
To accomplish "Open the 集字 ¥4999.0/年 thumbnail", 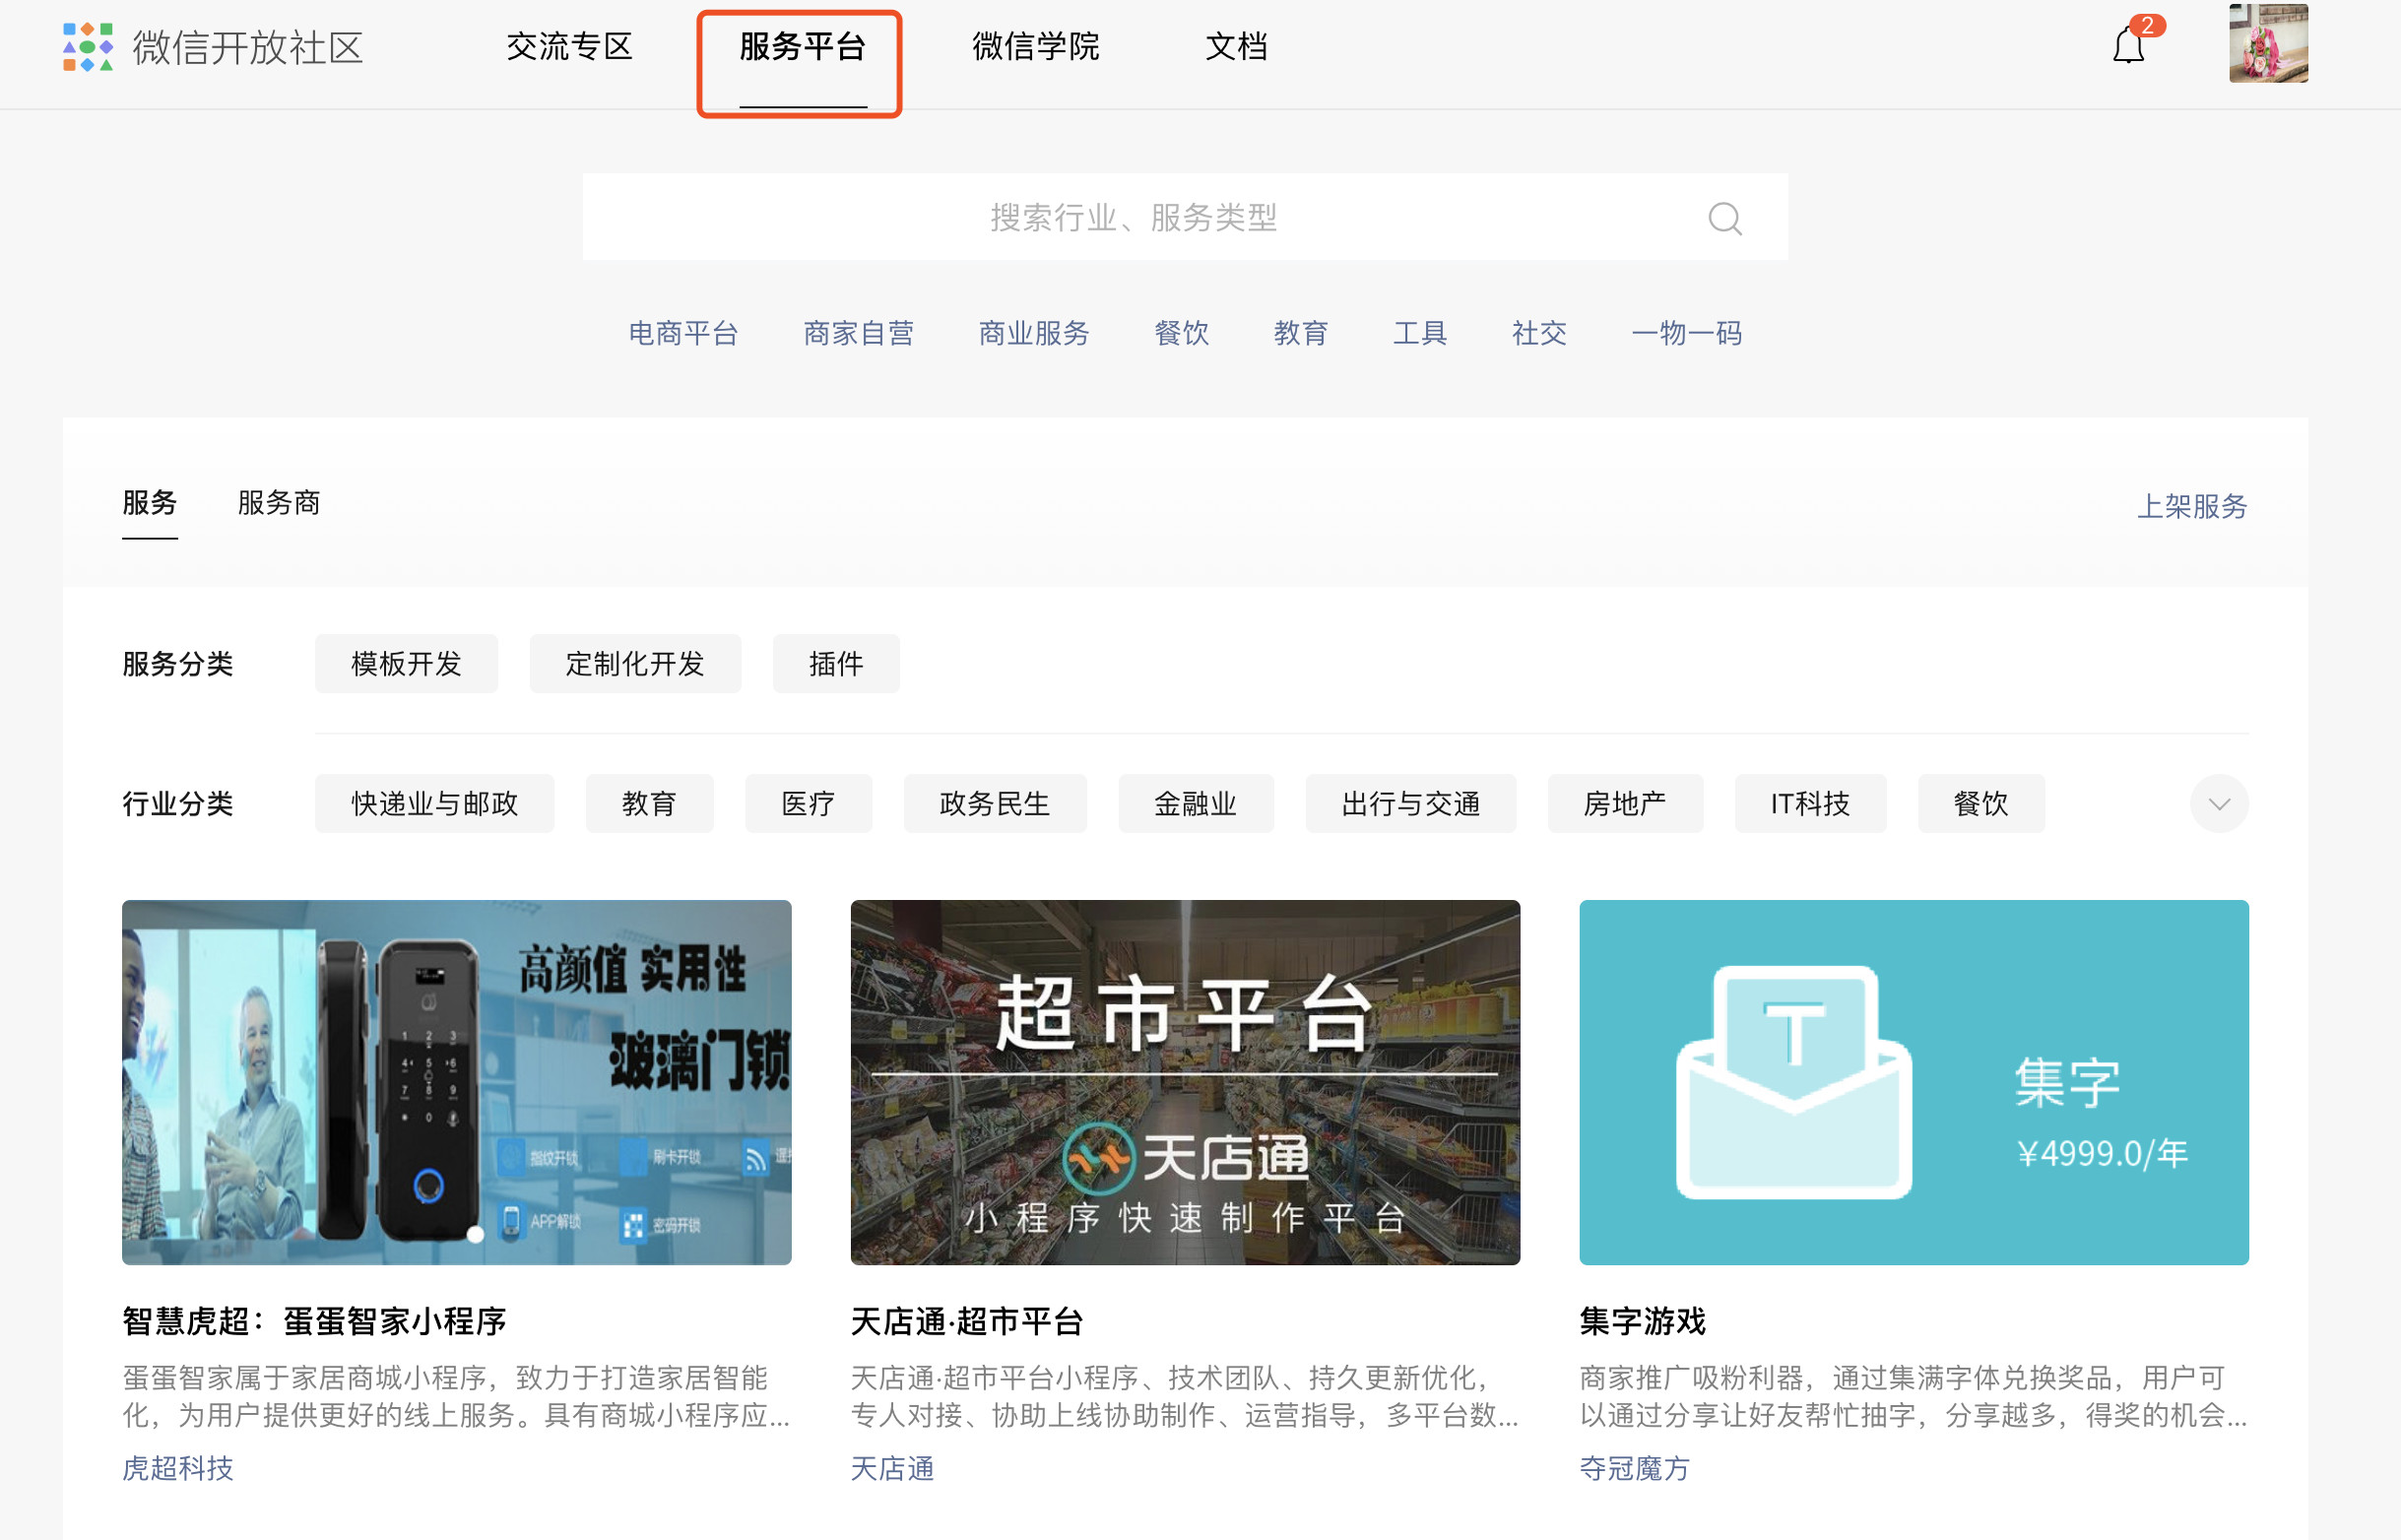I will pos(1914,1082).
